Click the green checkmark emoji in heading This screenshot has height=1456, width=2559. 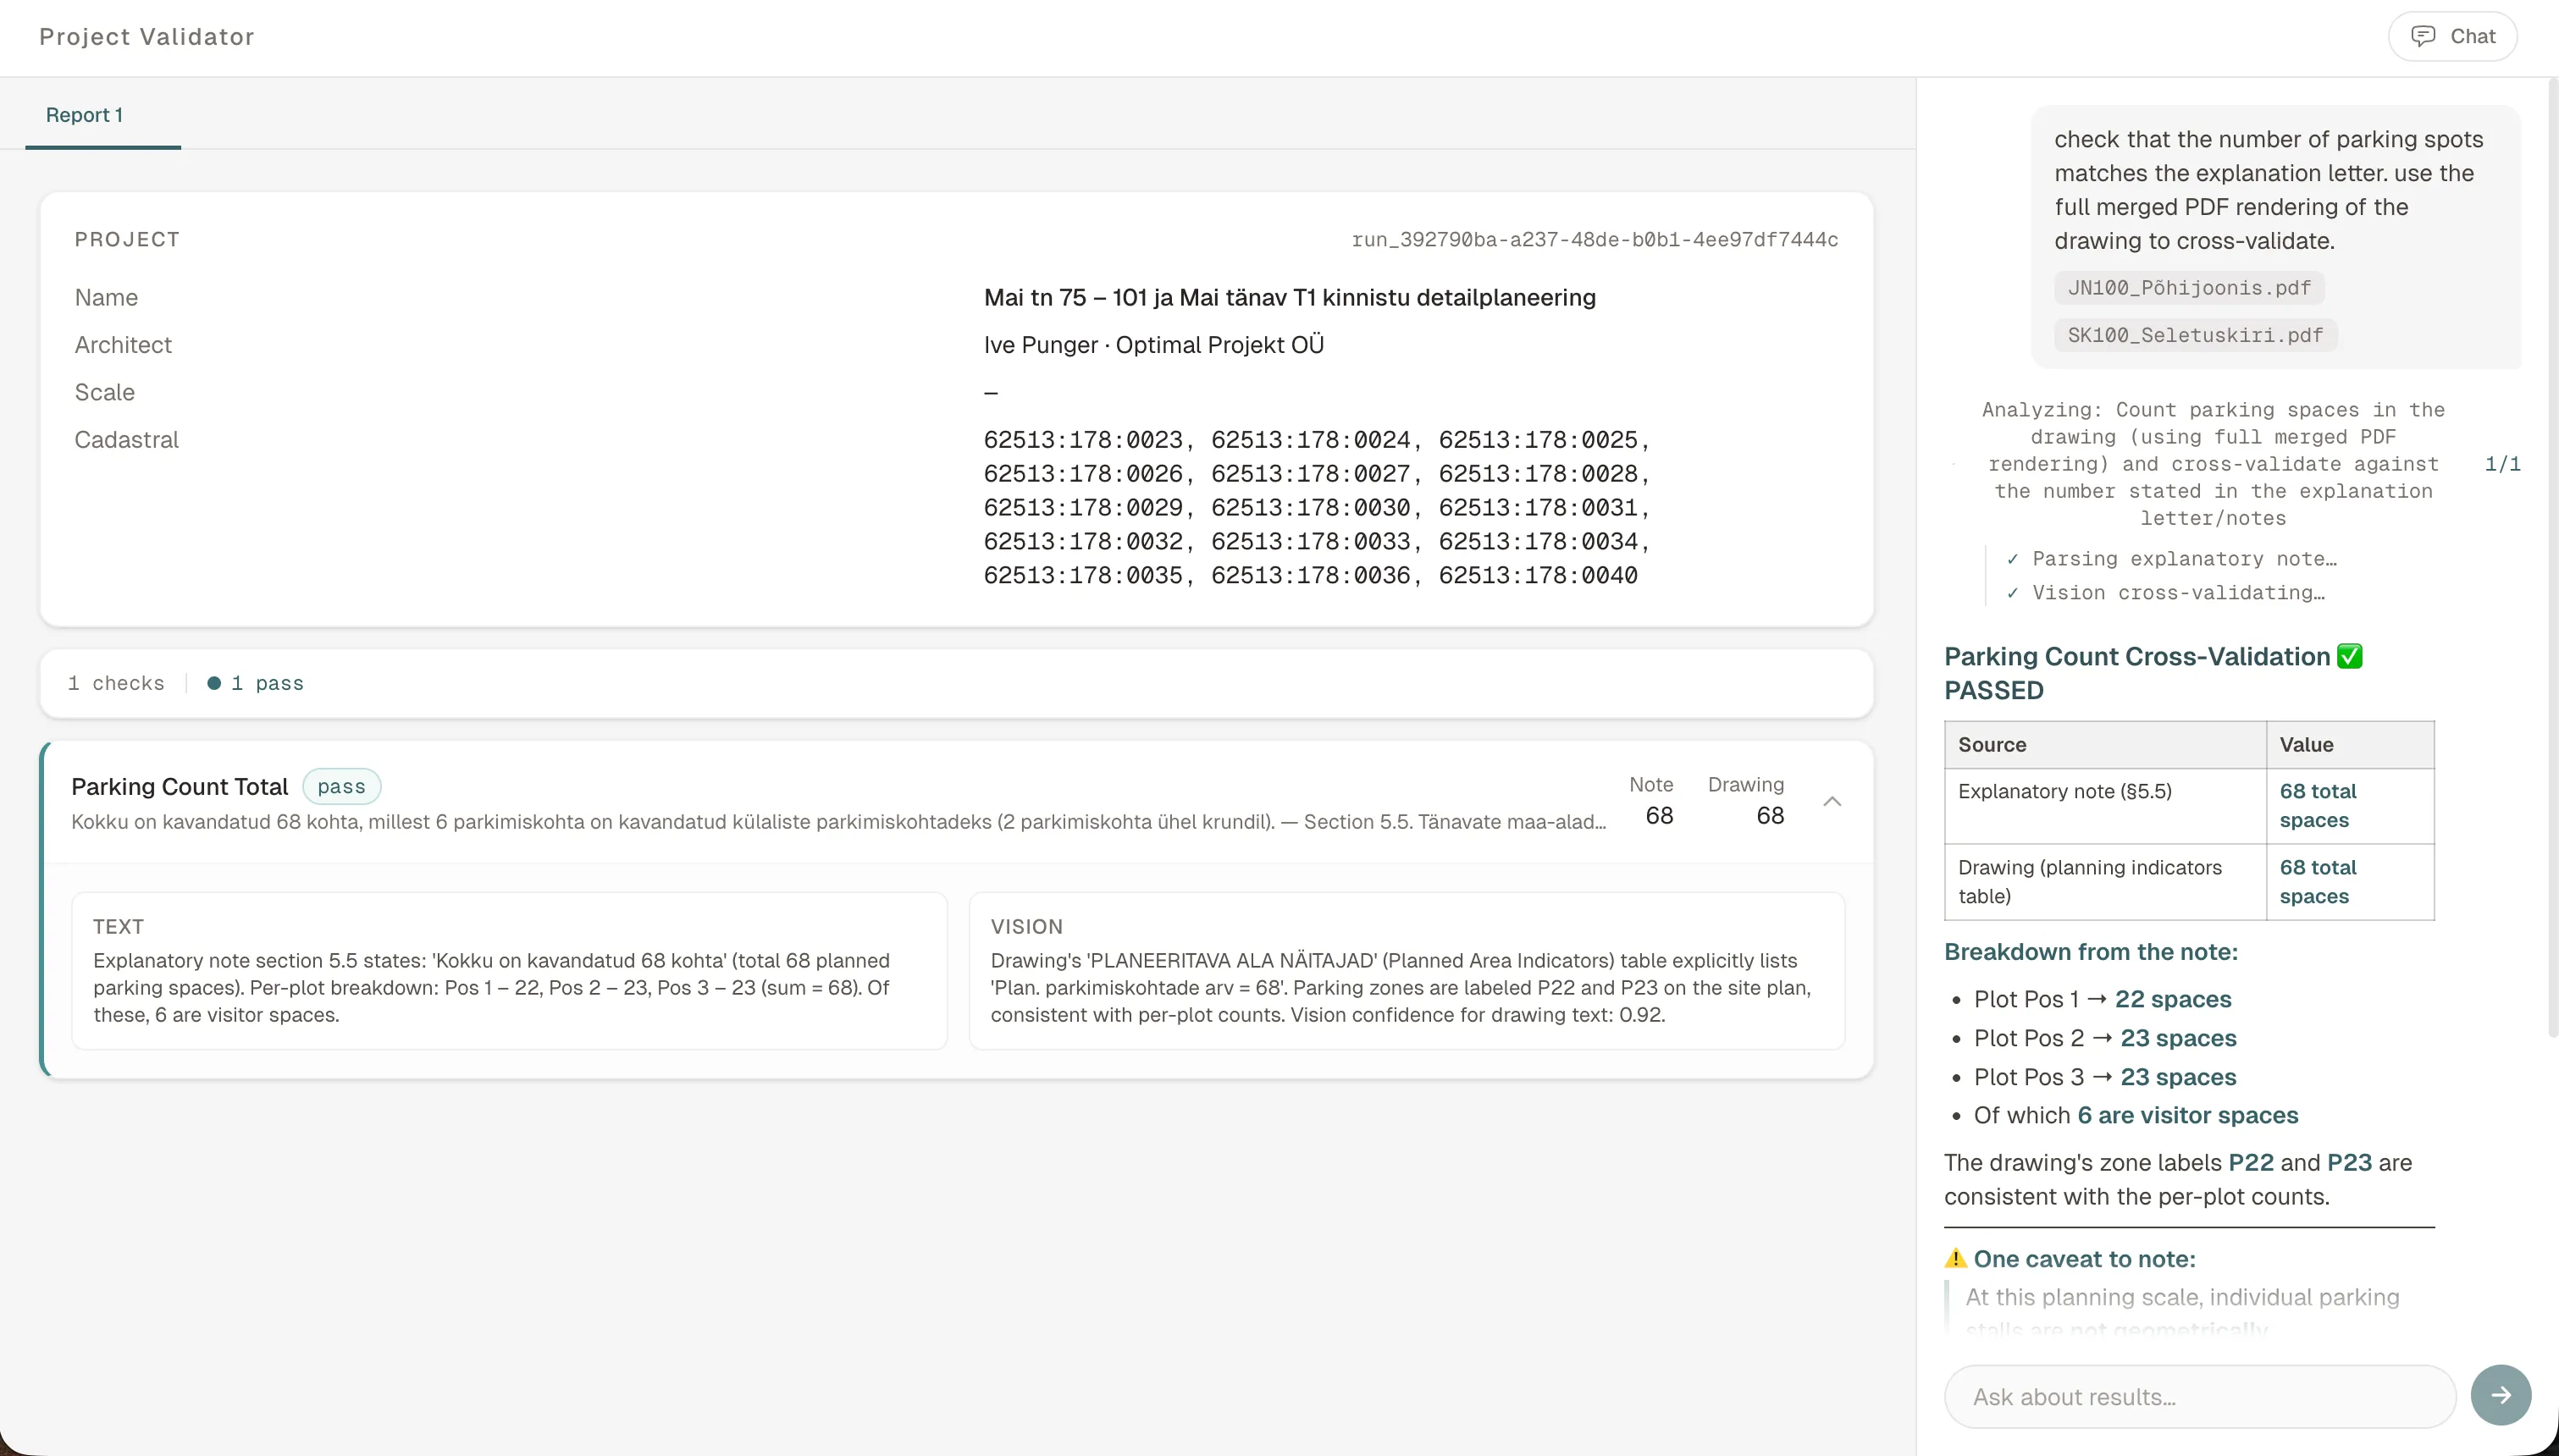point(2349,657)
